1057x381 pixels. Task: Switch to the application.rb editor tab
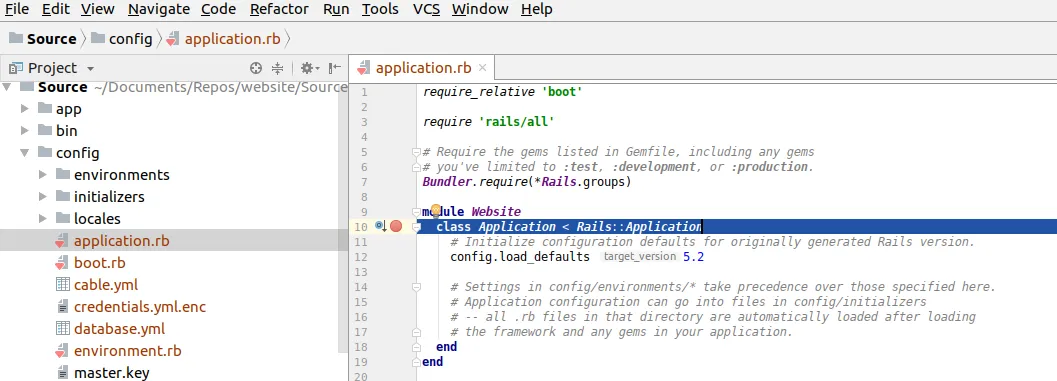point(423,68)
